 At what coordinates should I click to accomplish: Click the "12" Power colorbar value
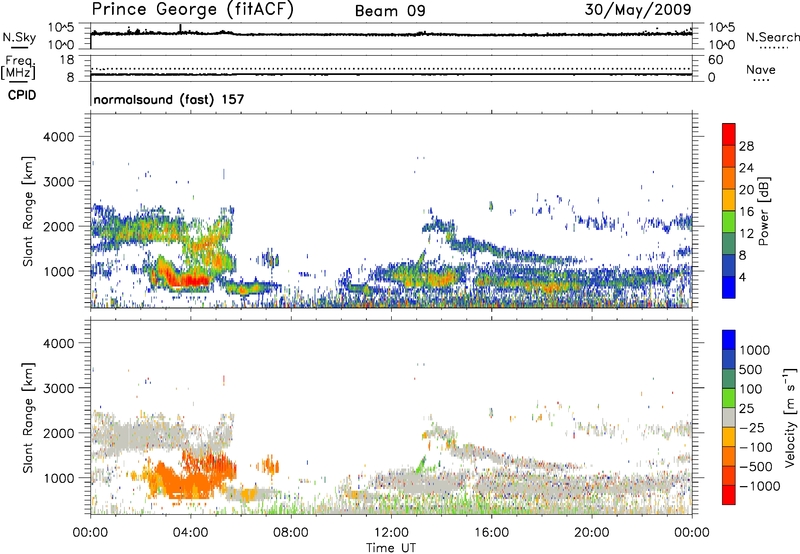746,234
